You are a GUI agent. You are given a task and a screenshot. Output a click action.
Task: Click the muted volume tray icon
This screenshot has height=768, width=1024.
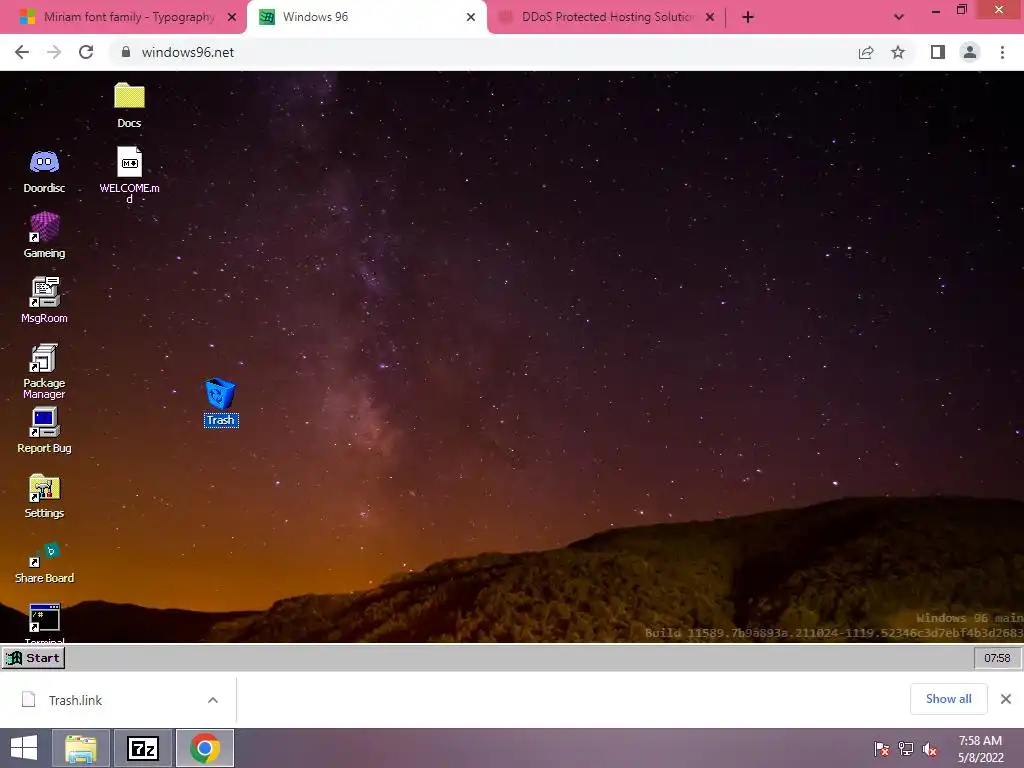(x=930, y=749)
